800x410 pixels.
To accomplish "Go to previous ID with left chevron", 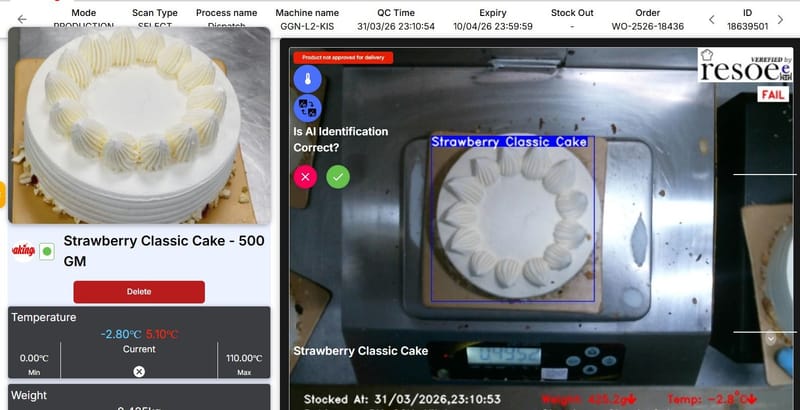I will tap(712, 19).
